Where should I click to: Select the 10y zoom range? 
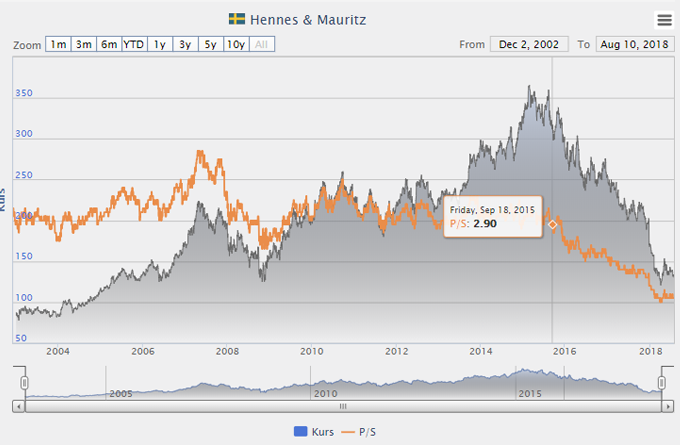[x=236, y=44]
